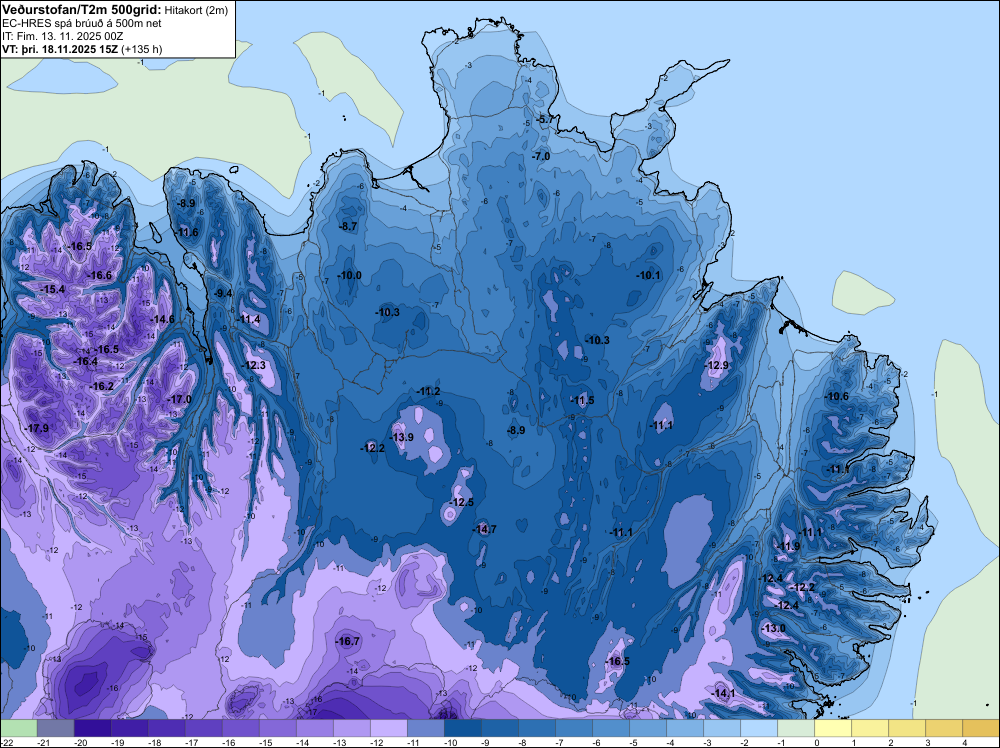1000x748 pixels.
Task: Click the -11.5 temperature label
Action: coord(583,400)
